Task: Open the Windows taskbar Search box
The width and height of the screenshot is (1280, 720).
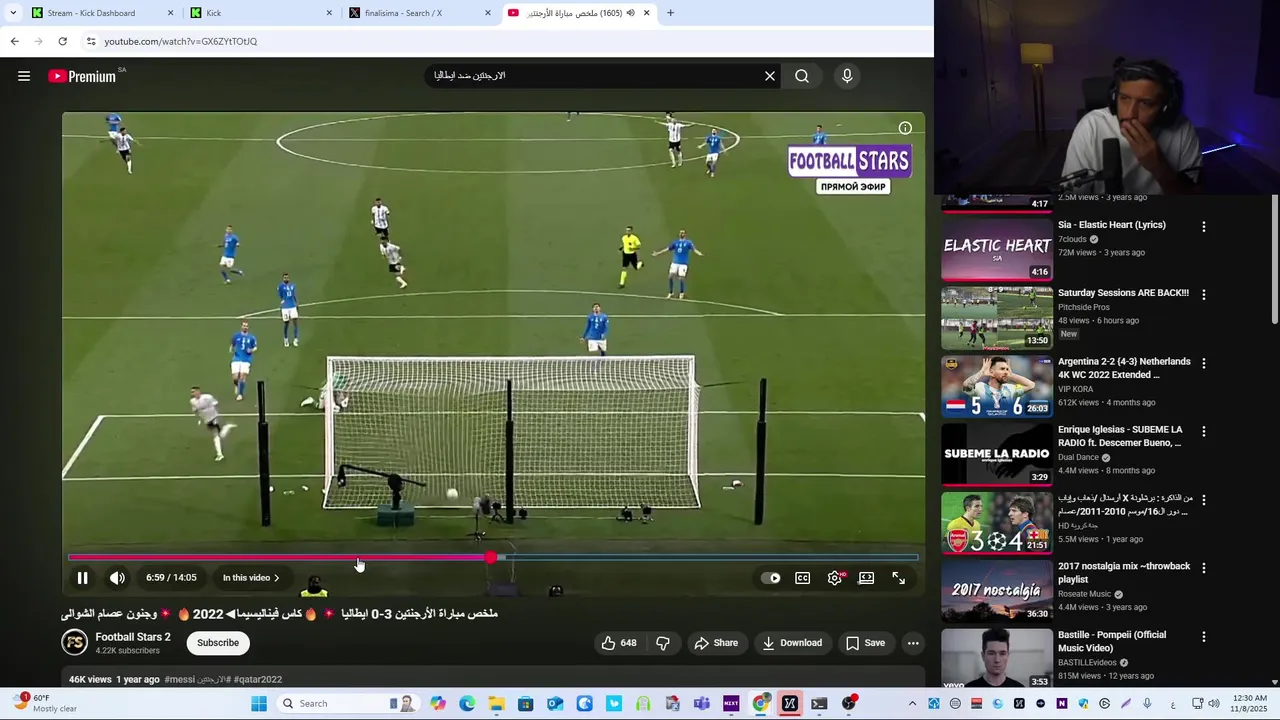Action: pos(348,704)
